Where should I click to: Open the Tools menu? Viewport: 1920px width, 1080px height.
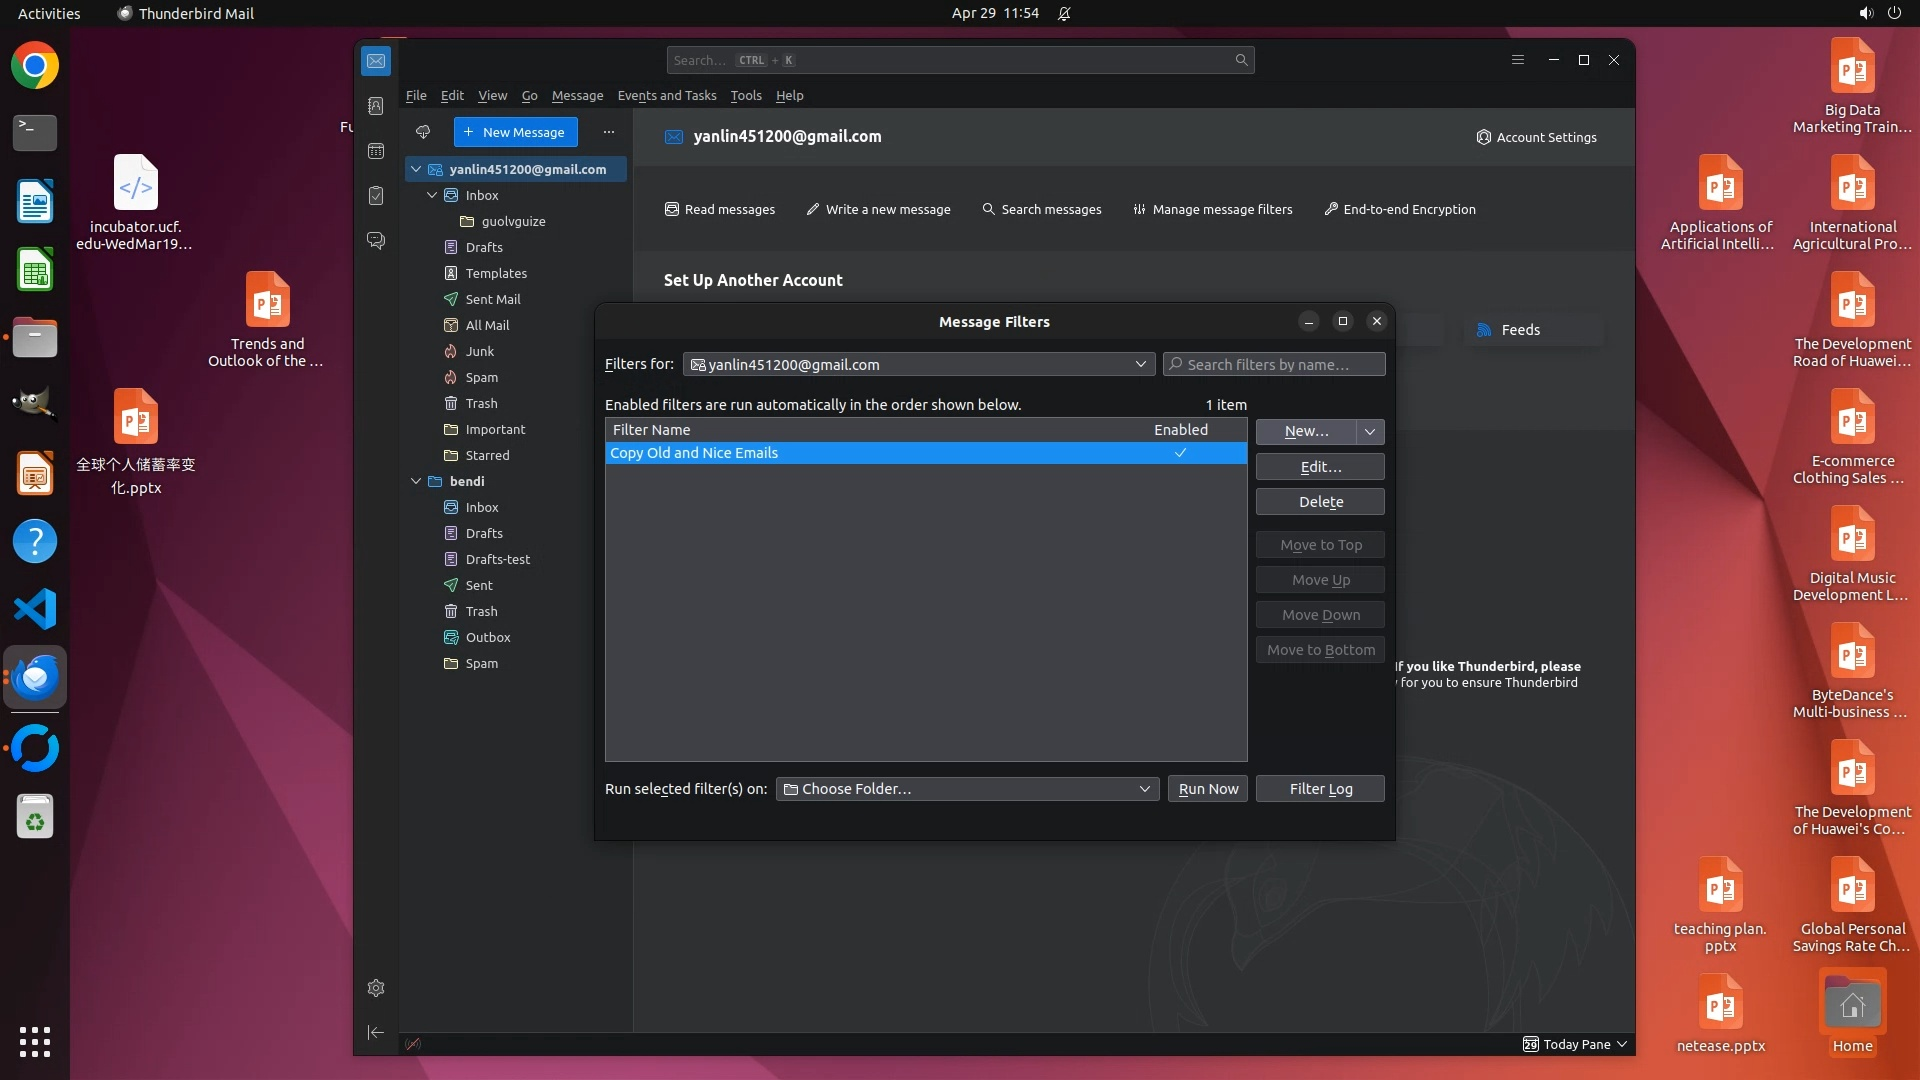[745, 96]
